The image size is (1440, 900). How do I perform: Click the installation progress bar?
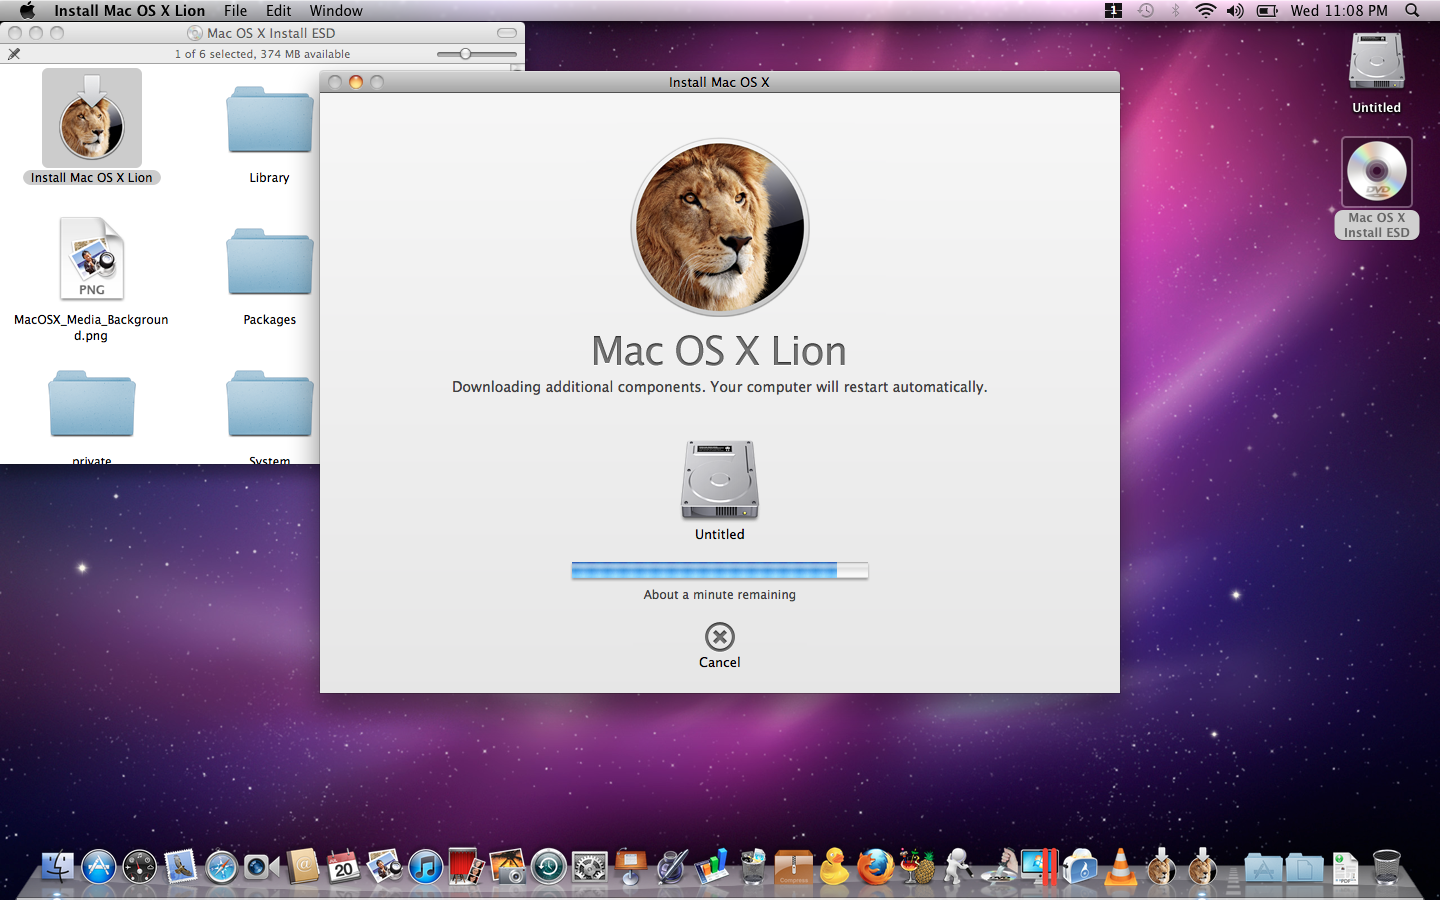(x=720, y=570)
